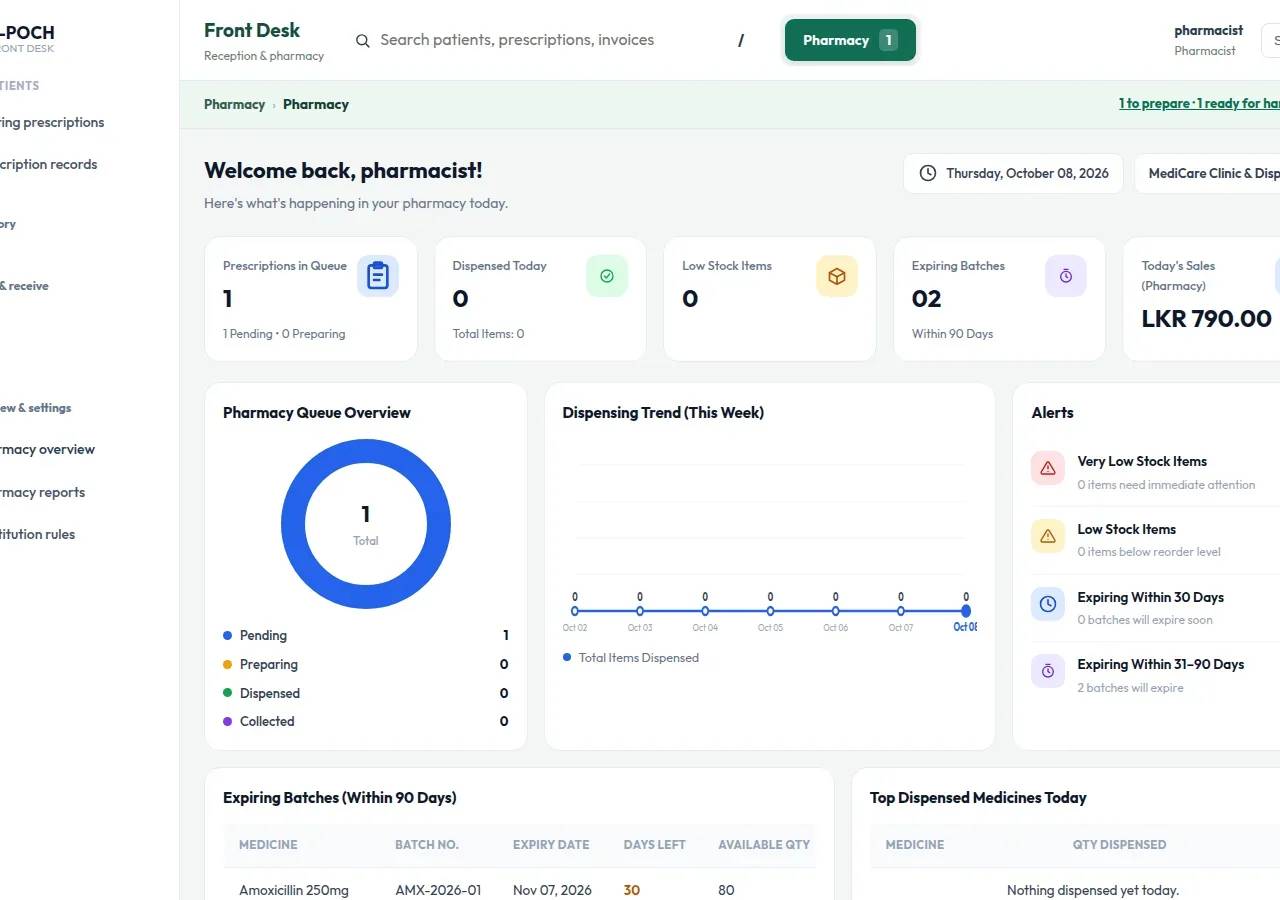
Task: Click the clock icon beside Thursday, October 08
Action: 928,173
